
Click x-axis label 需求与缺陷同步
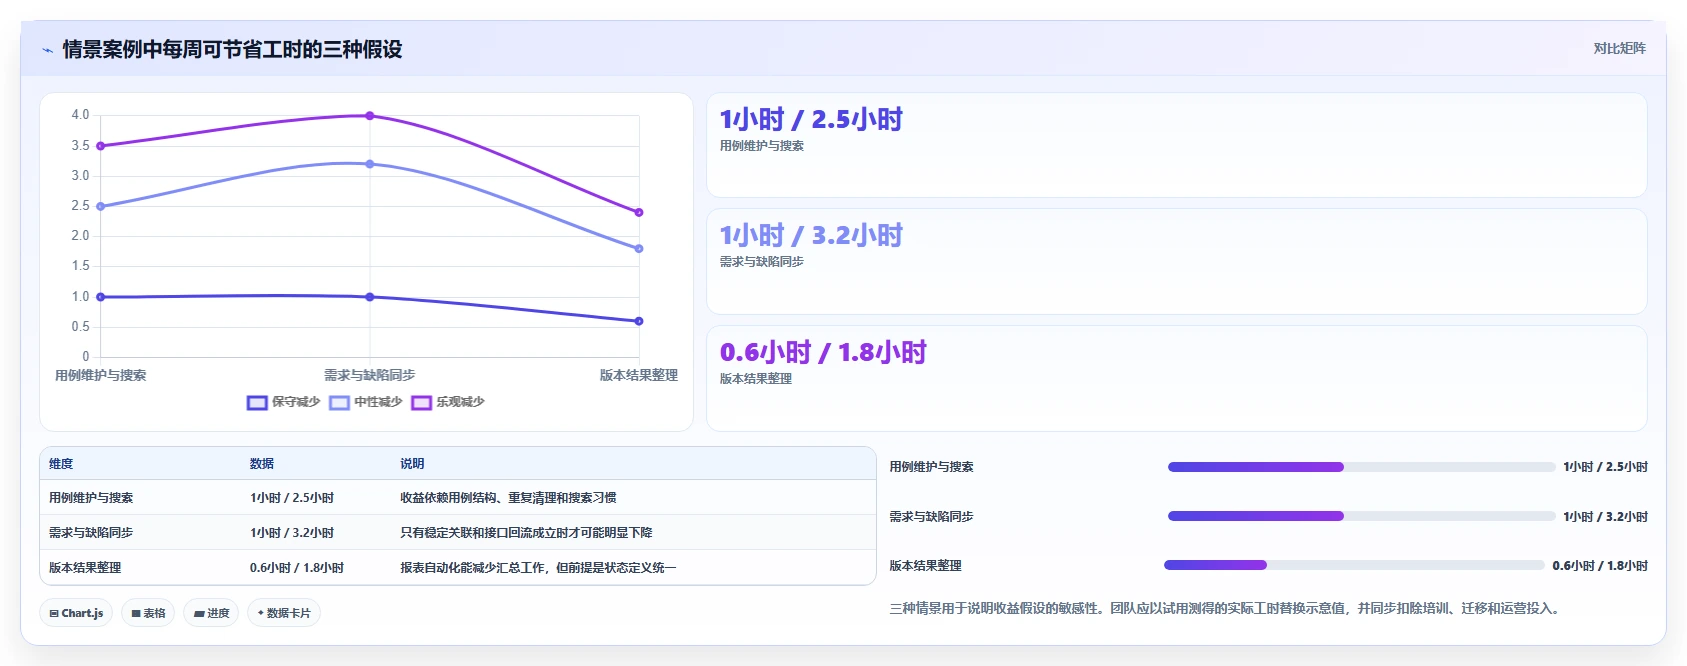pos(370,376)
